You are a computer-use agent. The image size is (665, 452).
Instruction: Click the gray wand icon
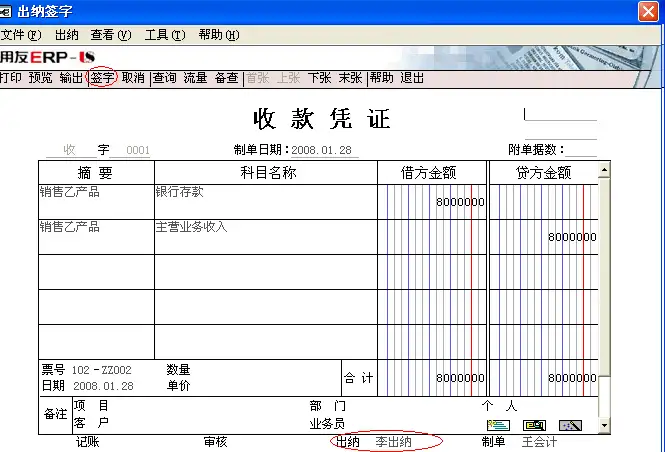(570, 425)
